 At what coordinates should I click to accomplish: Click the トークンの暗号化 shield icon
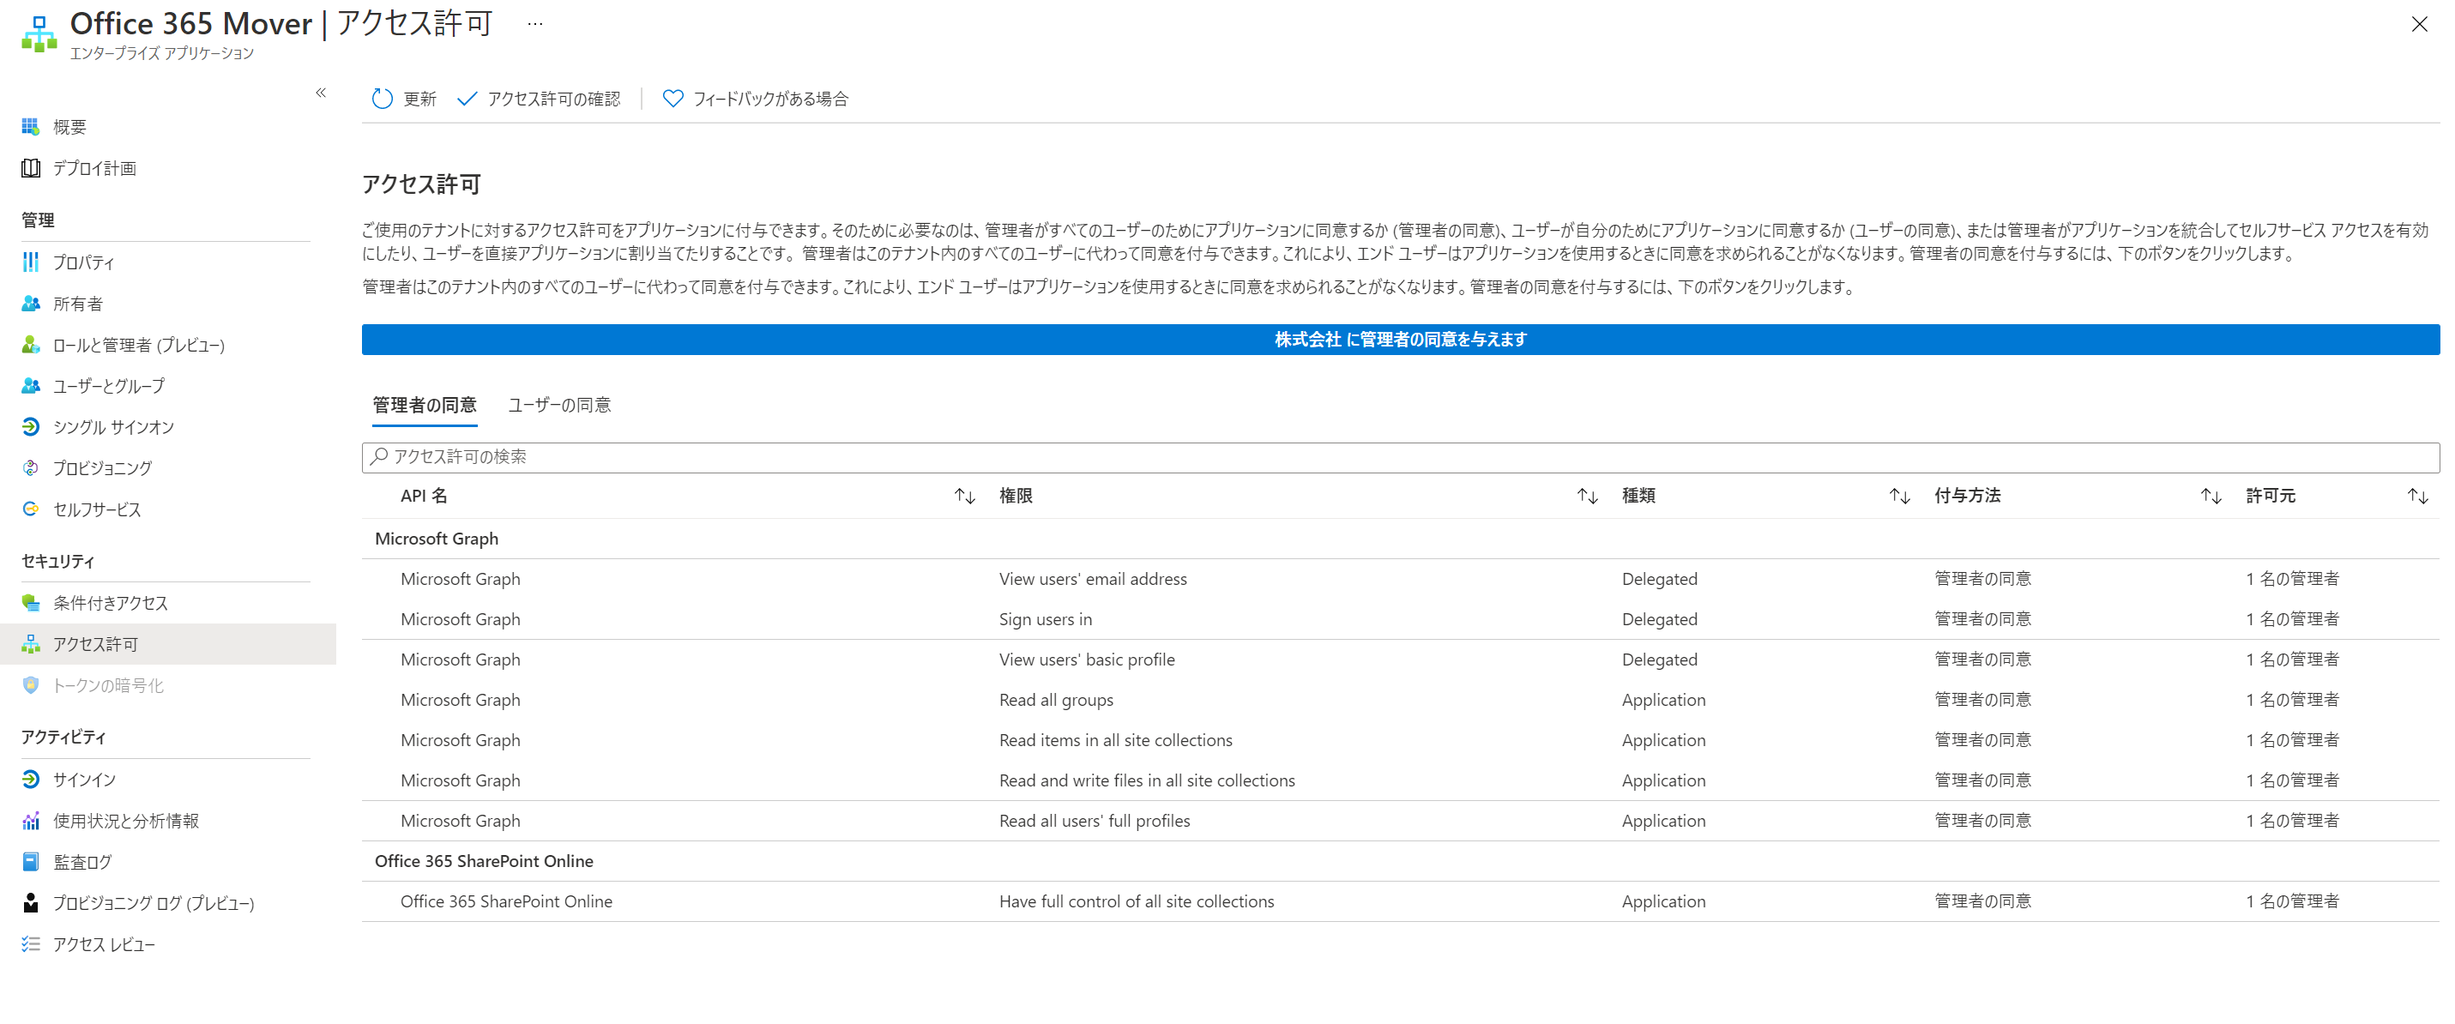31,685
